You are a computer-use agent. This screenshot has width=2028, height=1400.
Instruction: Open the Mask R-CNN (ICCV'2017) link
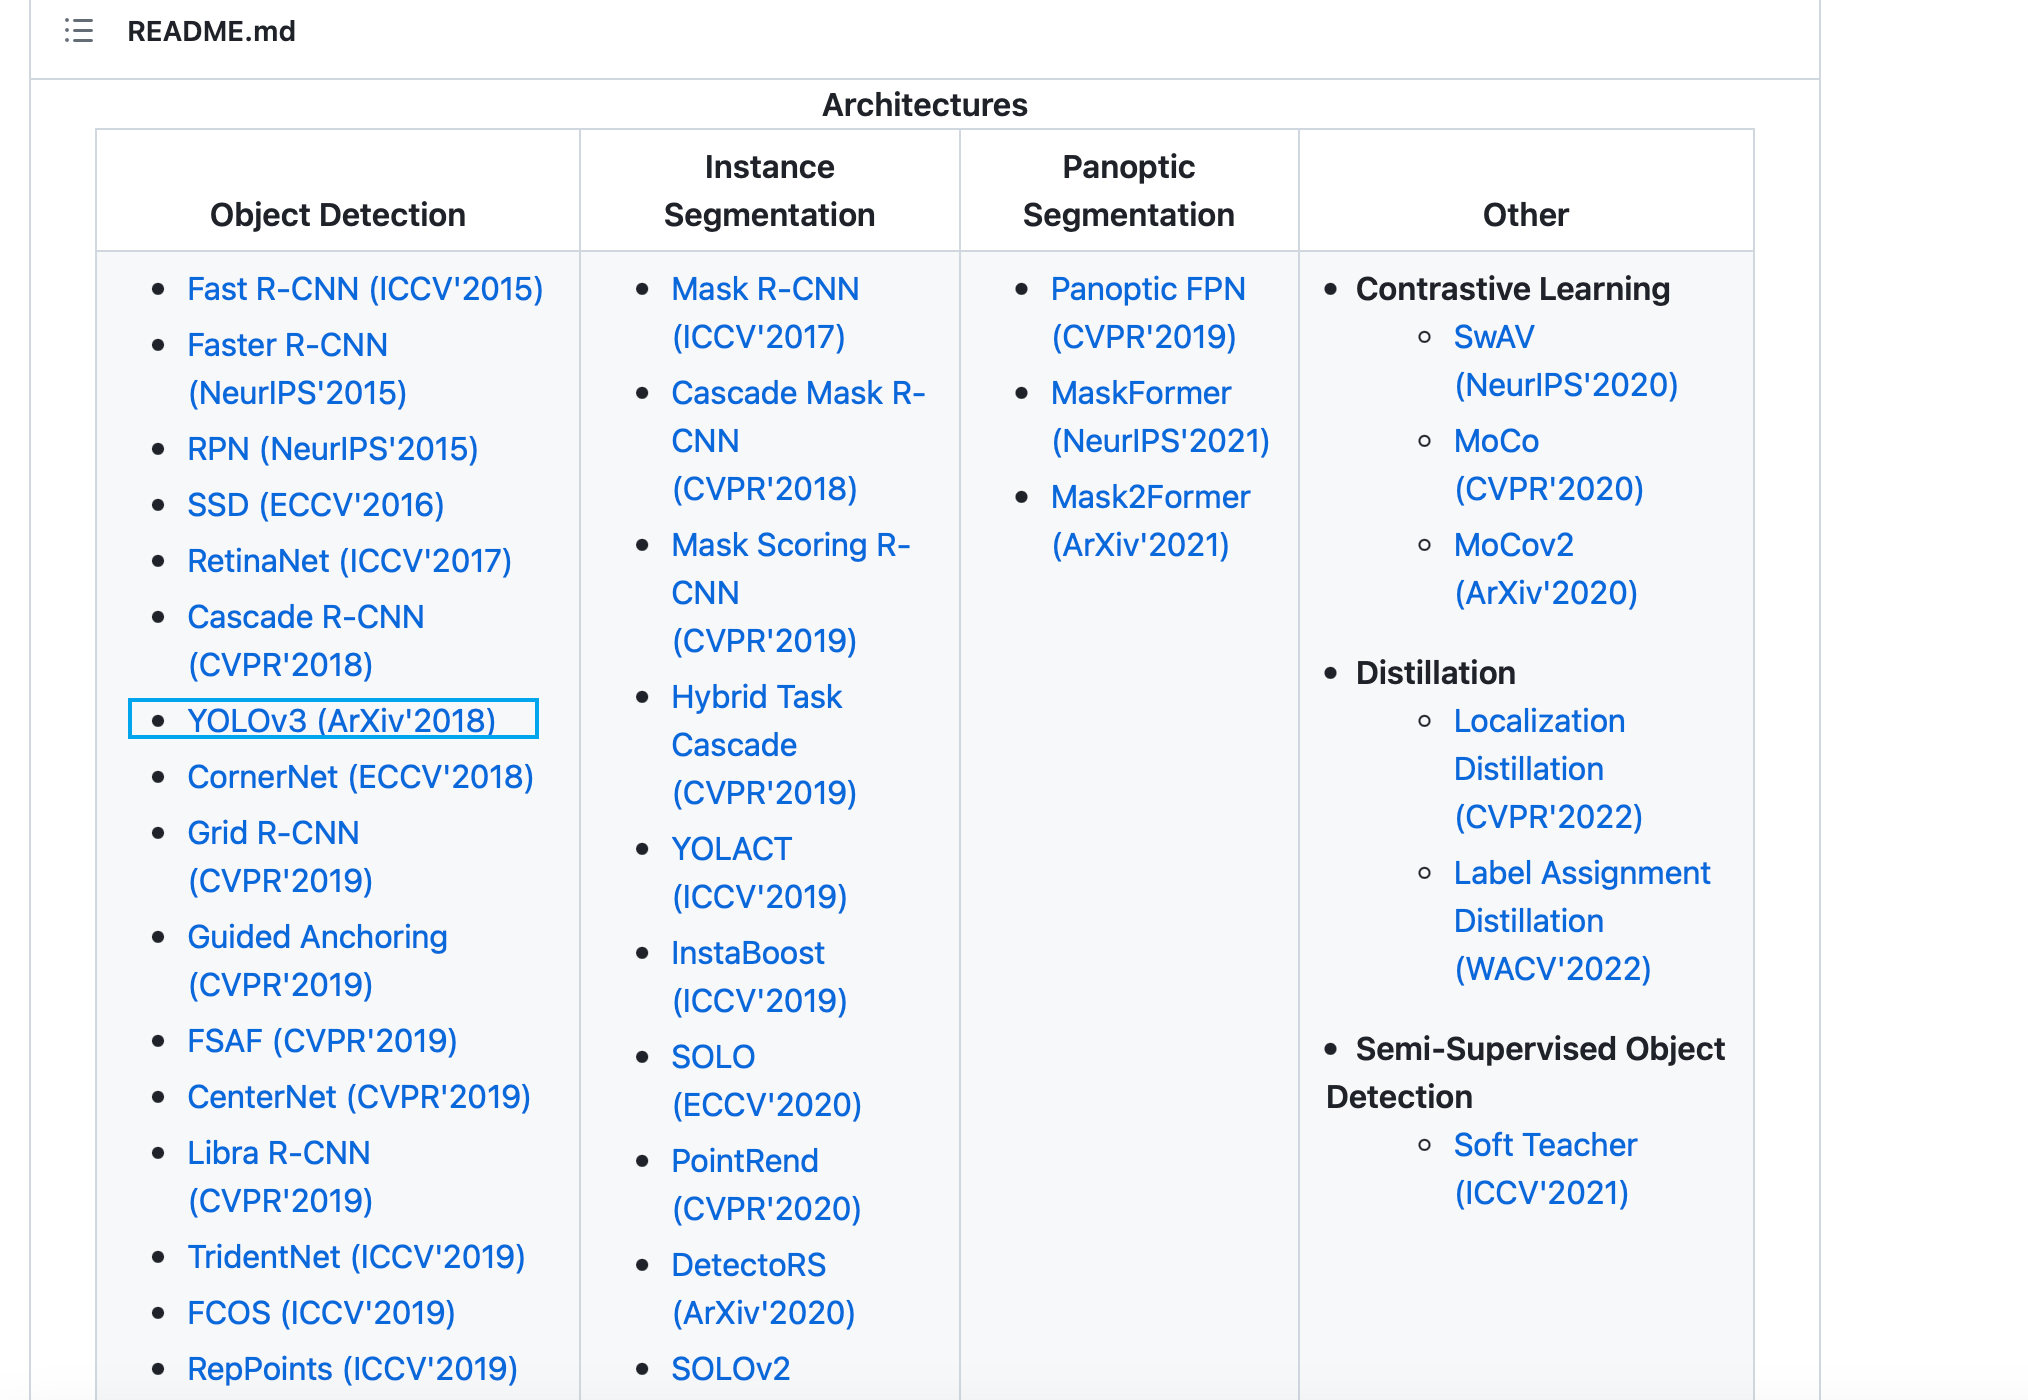(765, 289)
